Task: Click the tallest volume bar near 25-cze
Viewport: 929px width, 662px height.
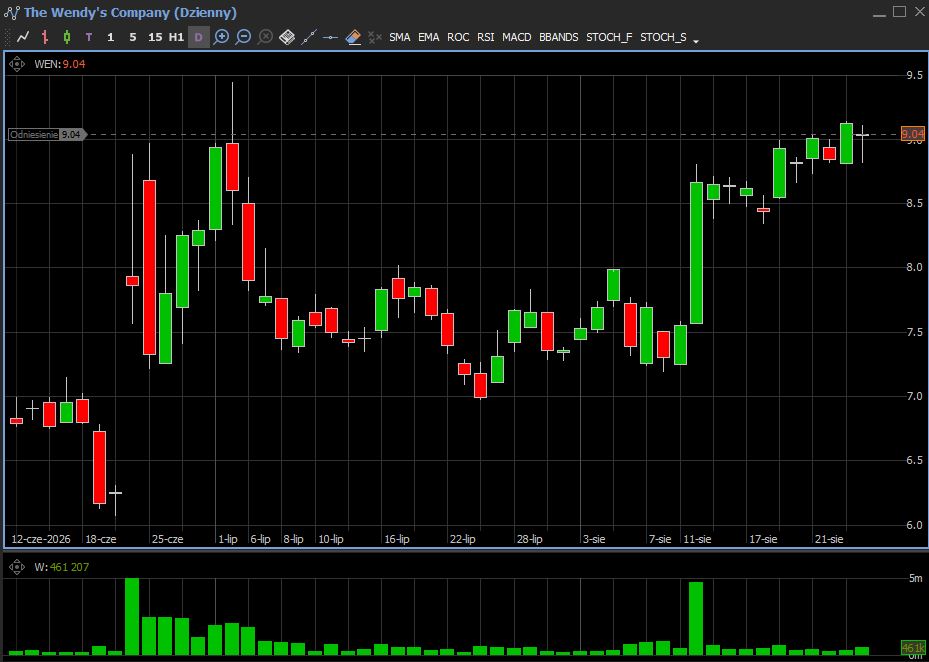Action: pos(132,616)
